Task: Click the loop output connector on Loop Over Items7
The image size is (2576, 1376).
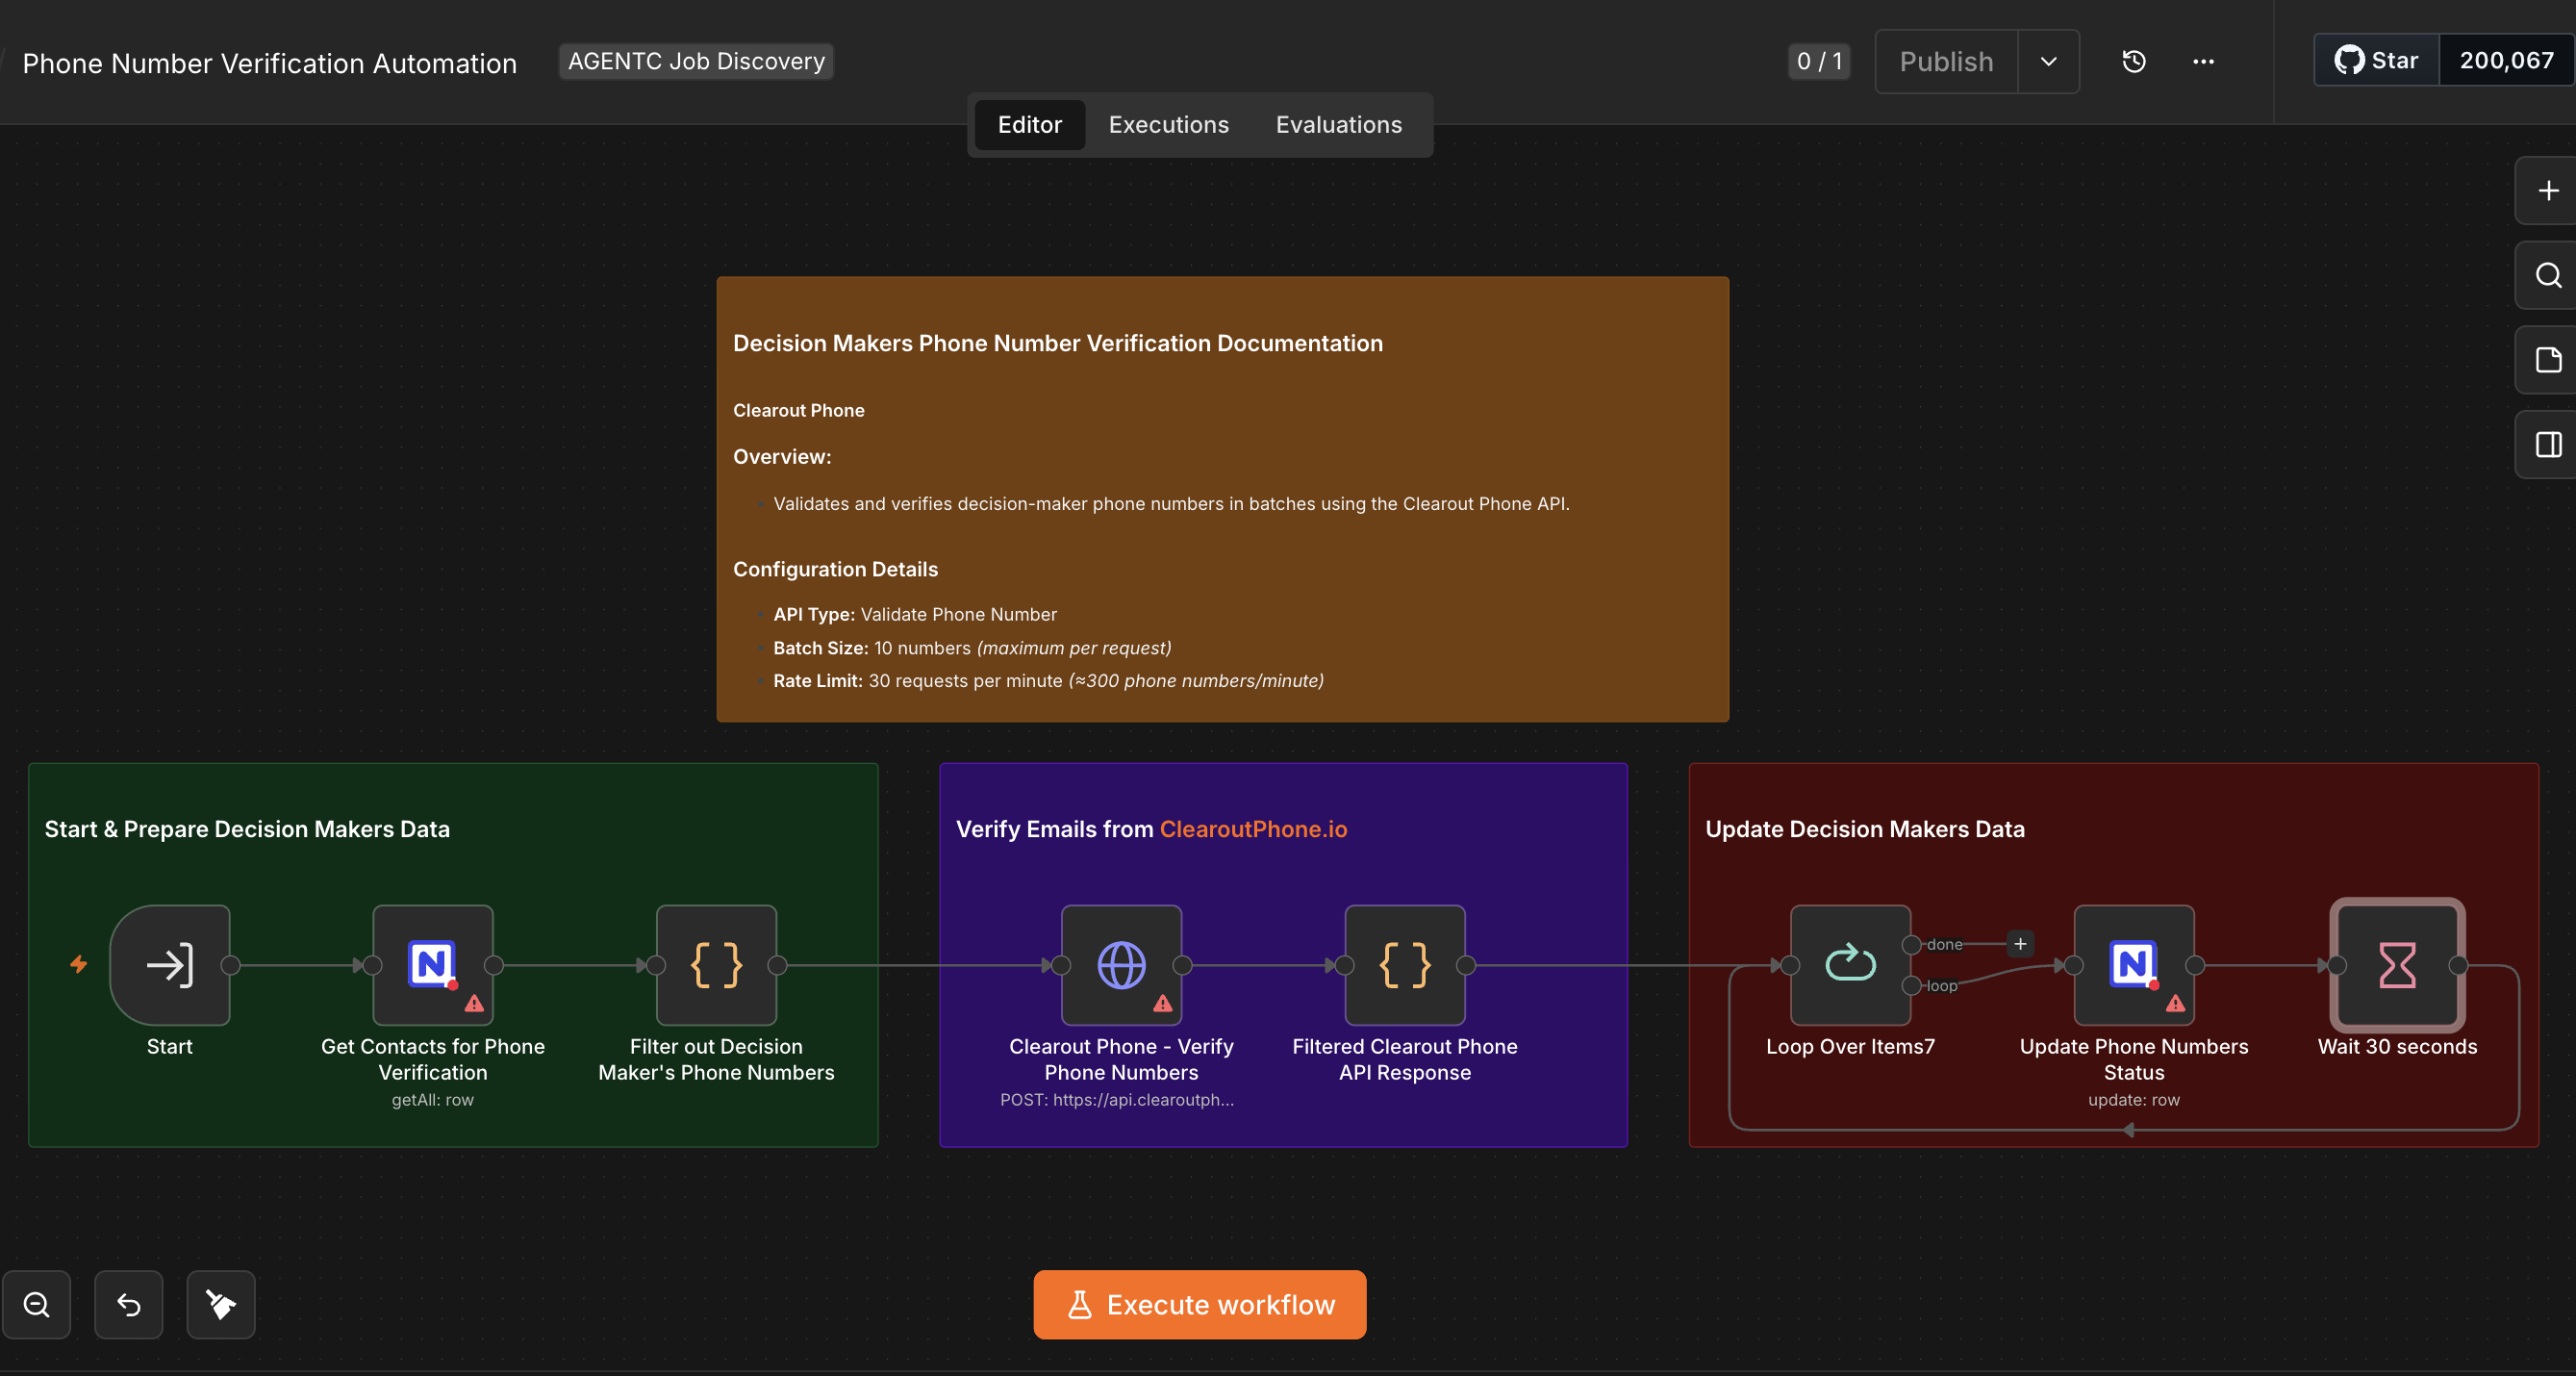Action: pos(1911,986)
